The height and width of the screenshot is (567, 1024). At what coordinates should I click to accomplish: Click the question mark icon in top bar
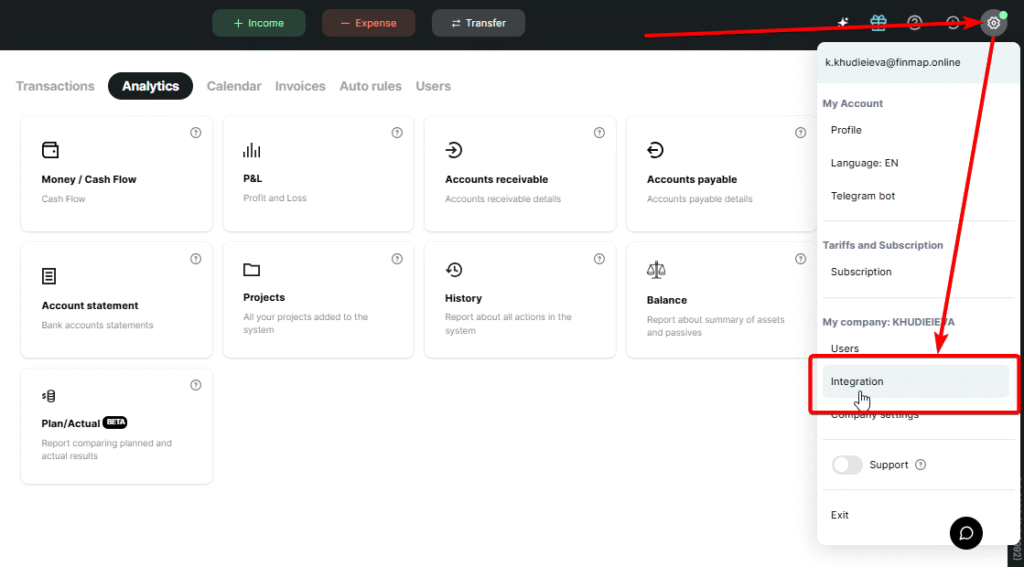(914, 23)
